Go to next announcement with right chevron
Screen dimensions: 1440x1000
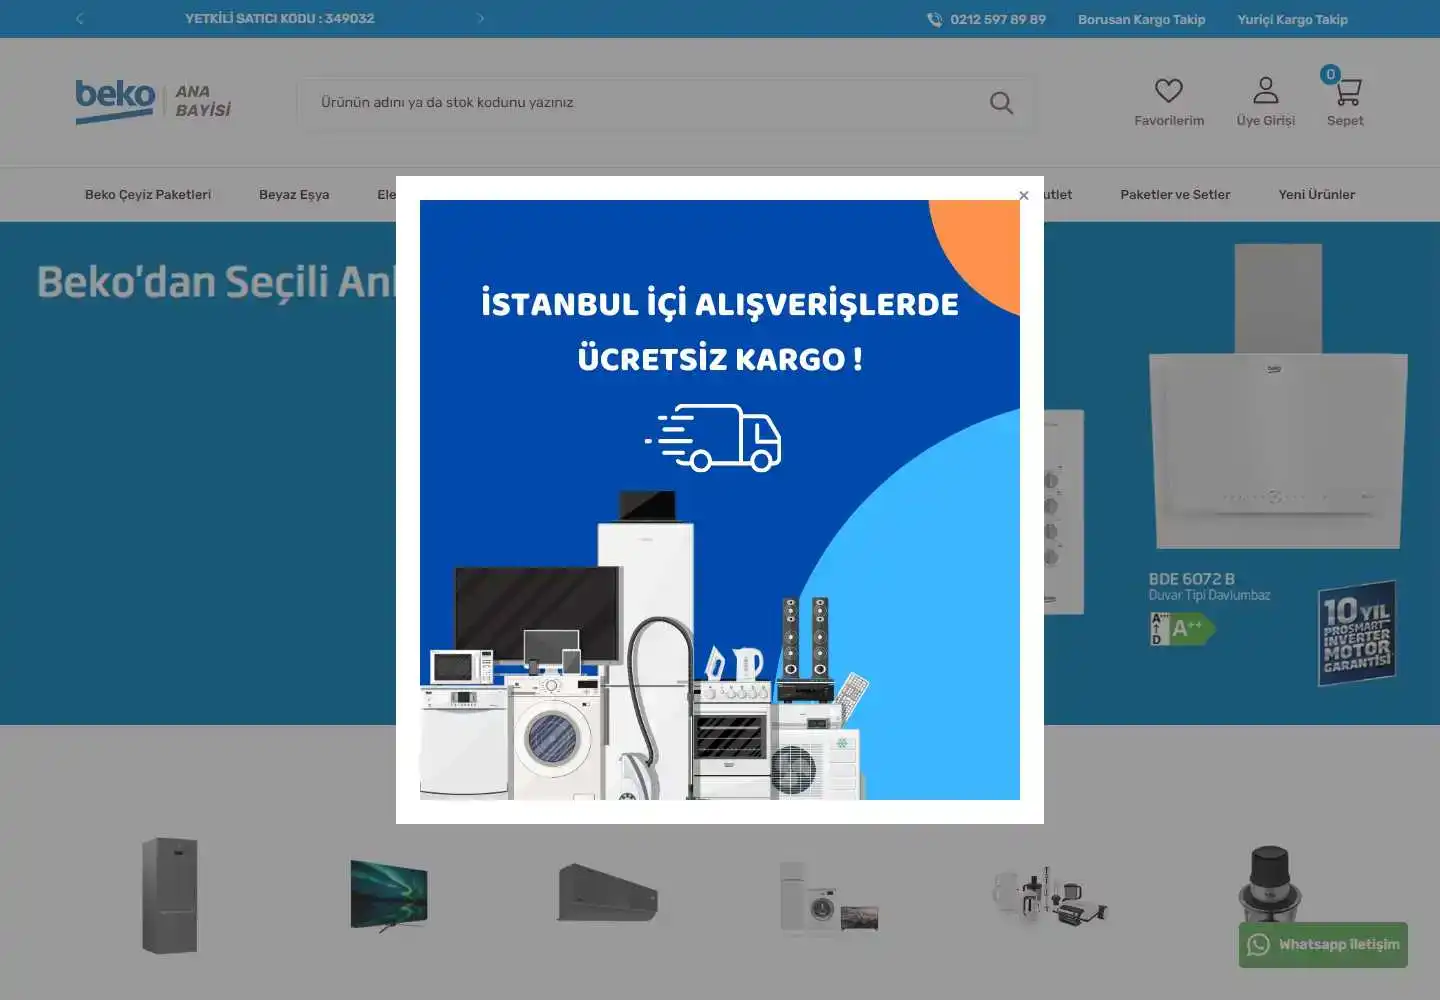(481, 19)
